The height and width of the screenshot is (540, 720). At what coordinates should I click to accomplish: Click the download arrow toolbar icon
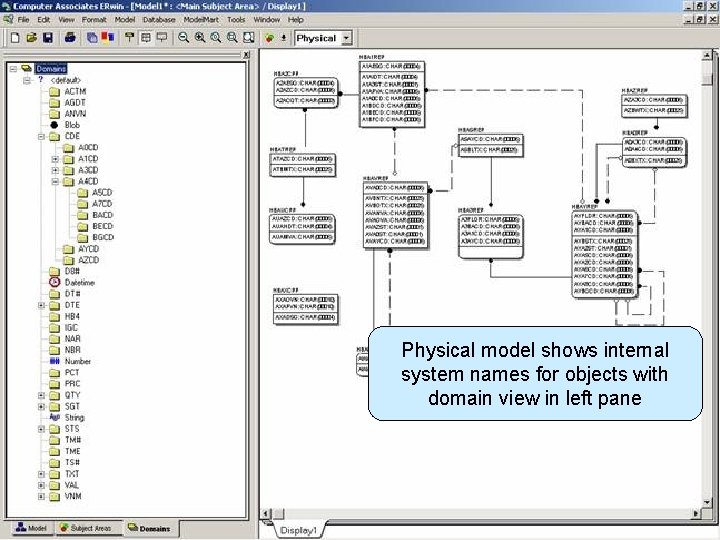coord(284,38)
